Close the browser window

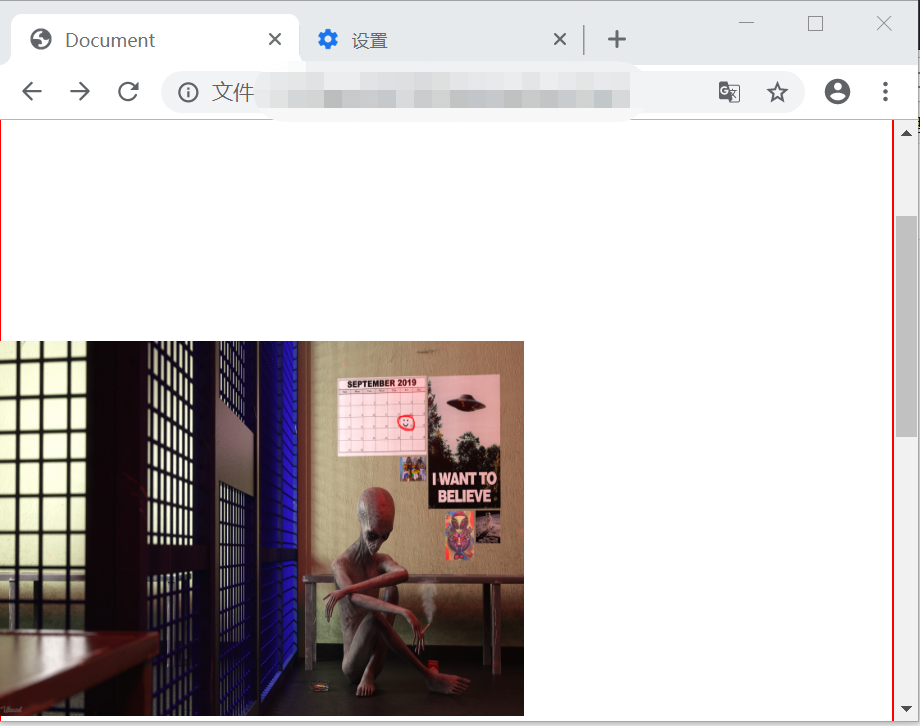click(884, 23)
